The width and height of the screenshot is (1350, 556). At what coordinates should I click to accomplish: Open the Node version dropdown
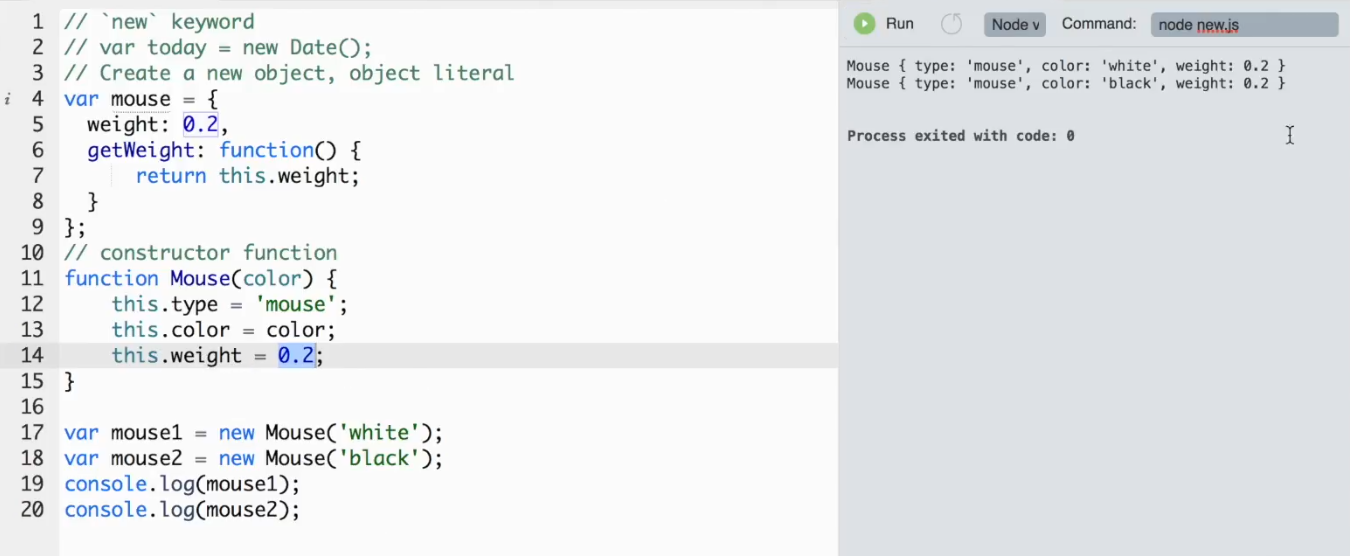(x=1015, y=25)
